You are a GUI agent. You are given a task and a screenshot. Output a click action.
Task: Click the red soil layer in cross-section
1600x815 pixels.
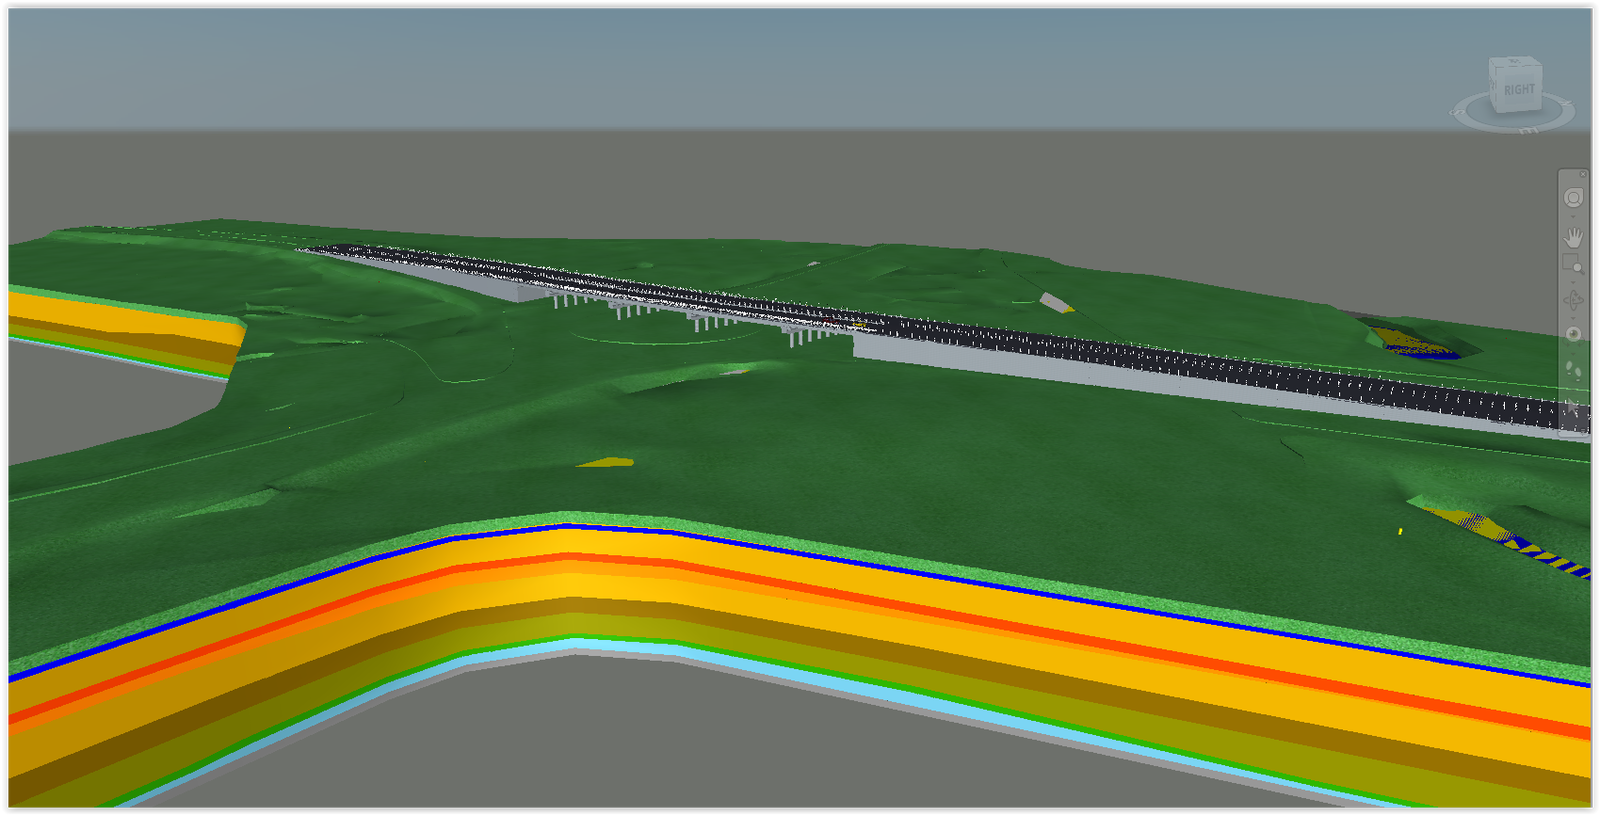[x=1000, y=634]
